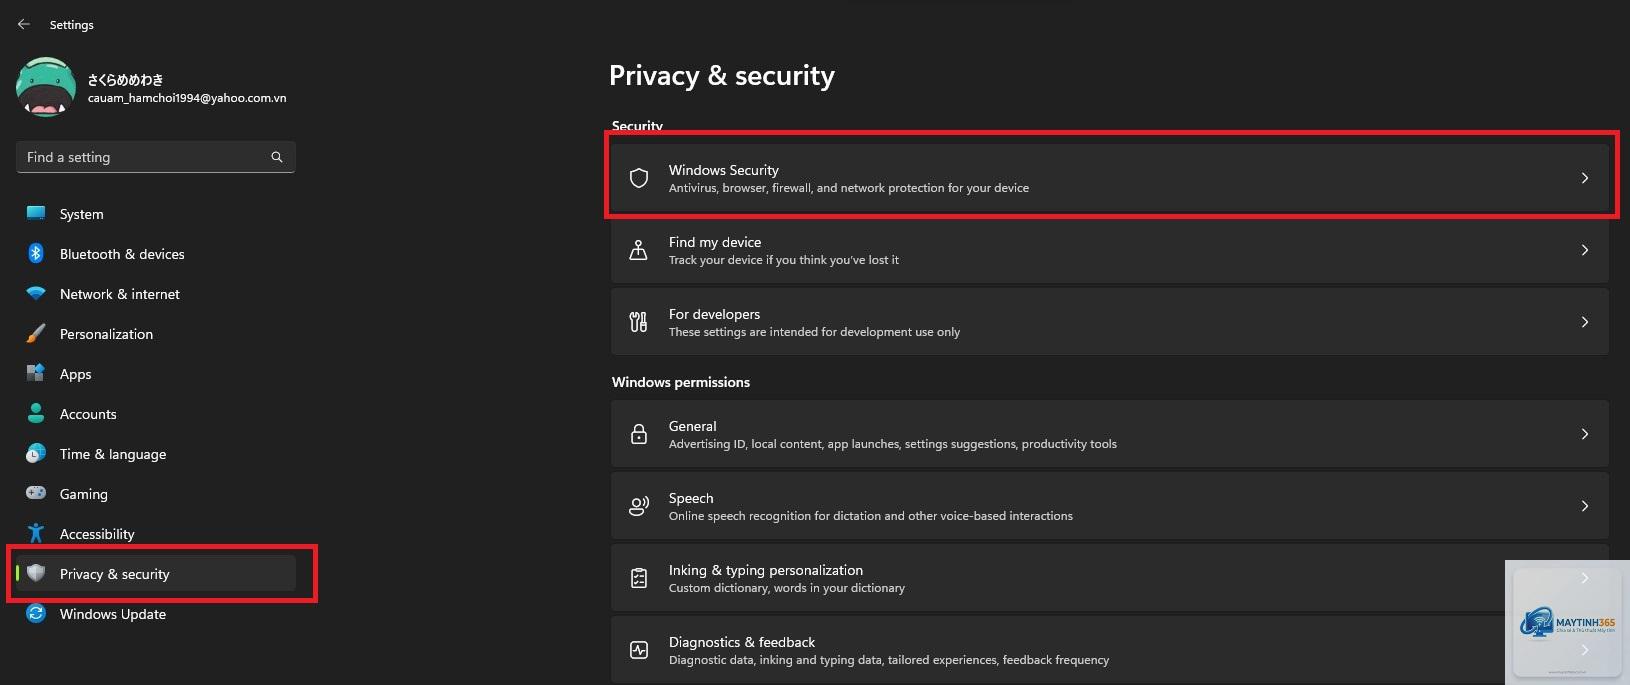Open Speech settings via chevron arrow
The image size is (1630, 685).
pos(1585,506)
